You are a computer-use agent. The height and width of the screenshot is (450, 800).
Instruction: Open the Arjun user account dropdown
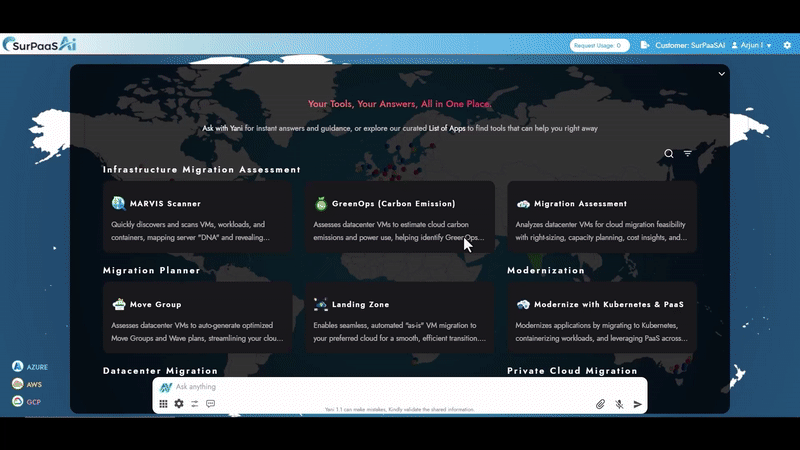751,45
